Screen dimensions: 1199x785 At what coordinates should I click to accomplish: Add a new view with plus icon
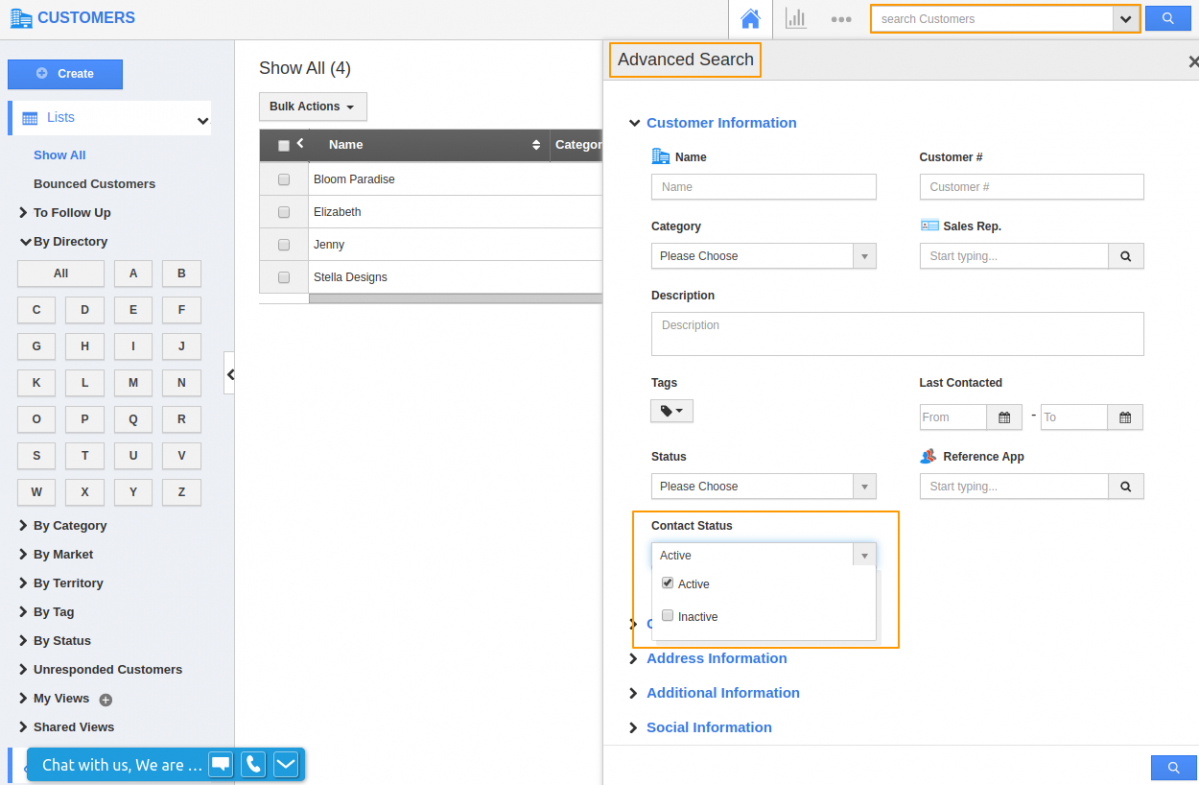coord(106,700)
